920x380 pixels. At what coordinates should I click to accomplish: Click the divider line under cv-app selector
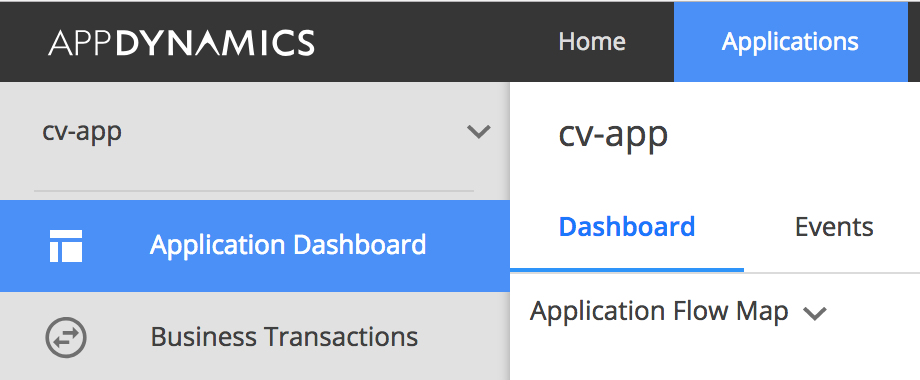click(x=254, y=191)
